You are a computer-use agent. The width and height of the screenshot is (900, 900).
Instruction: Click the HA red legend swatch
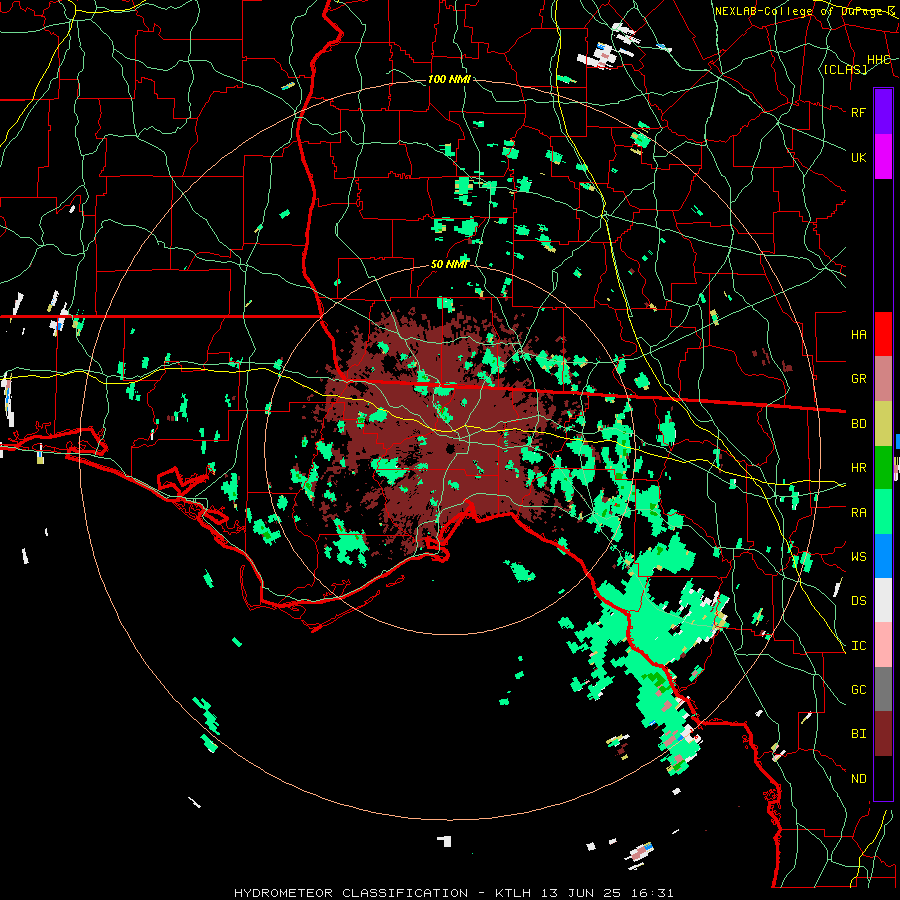pos(883,334)
